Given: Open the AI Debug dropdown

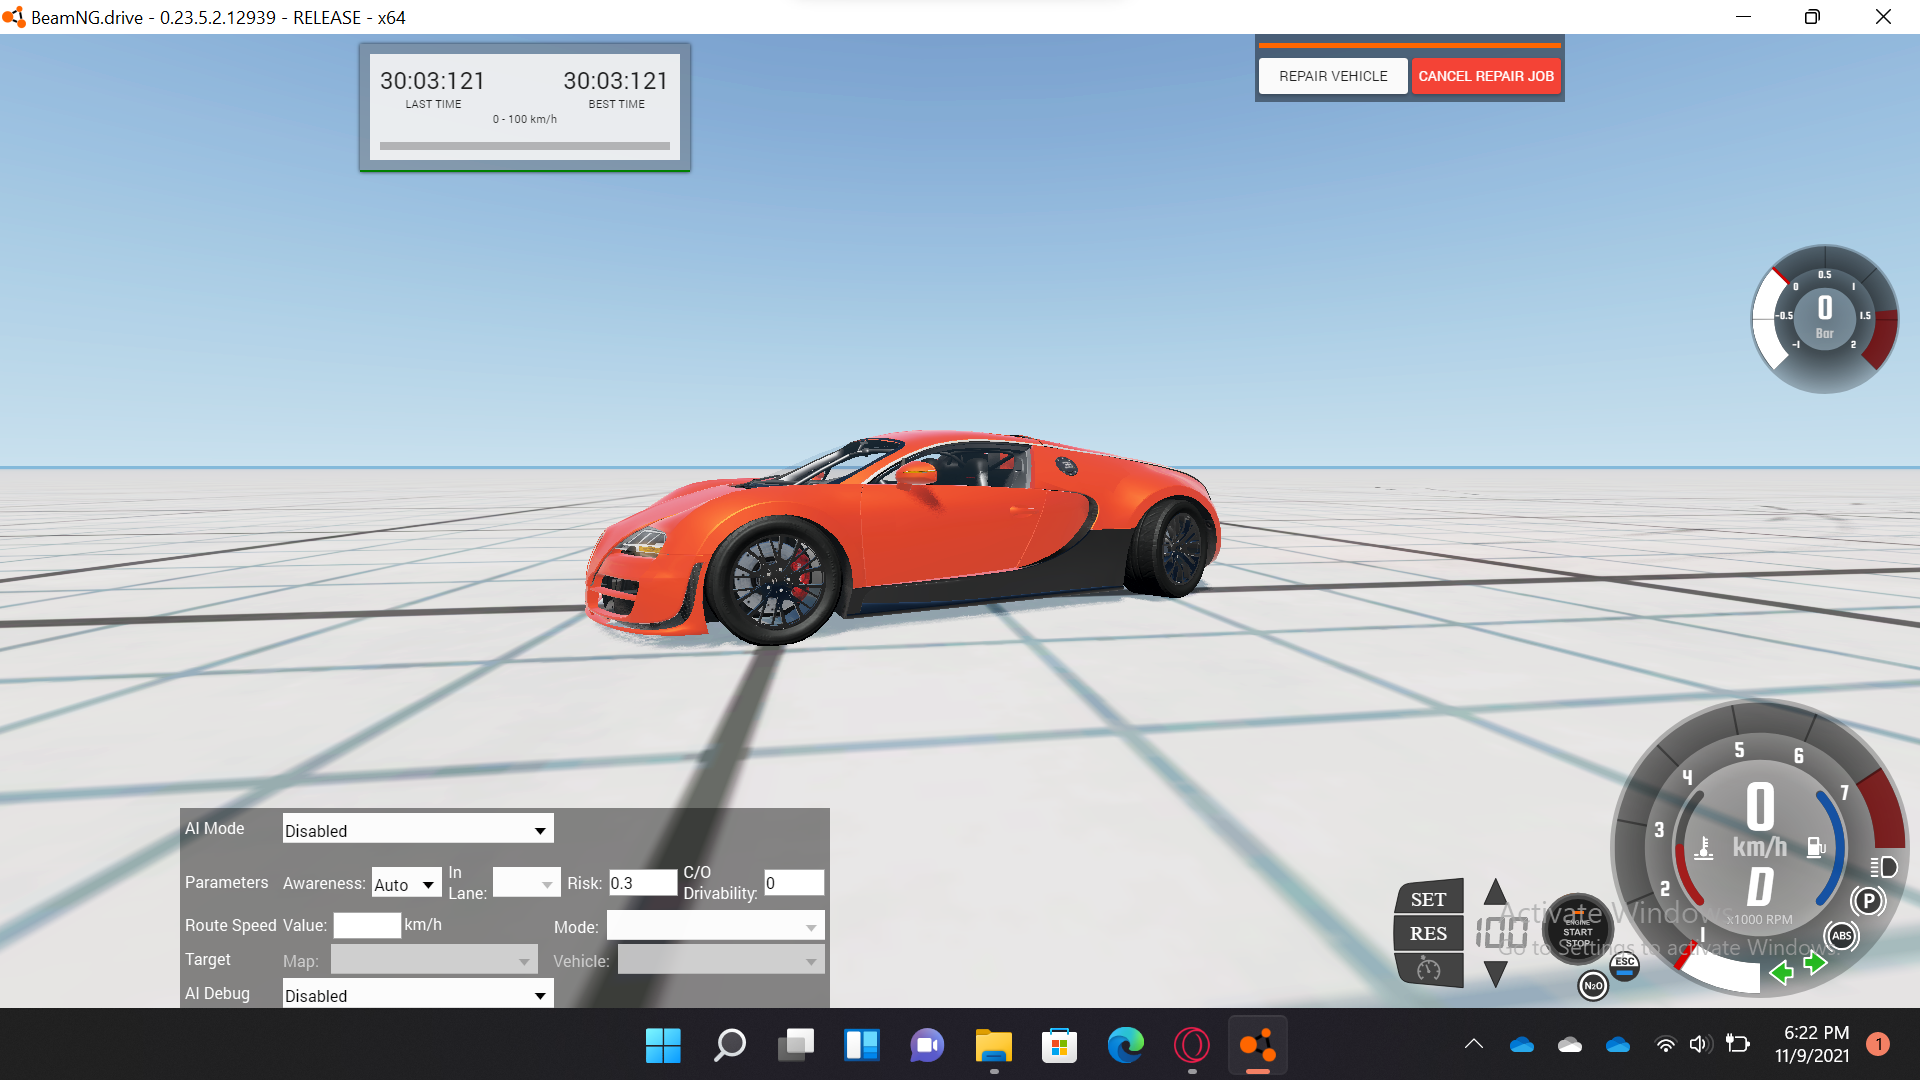Looking at the screenshot, I should pyautogui.click(x=417, y=995).
